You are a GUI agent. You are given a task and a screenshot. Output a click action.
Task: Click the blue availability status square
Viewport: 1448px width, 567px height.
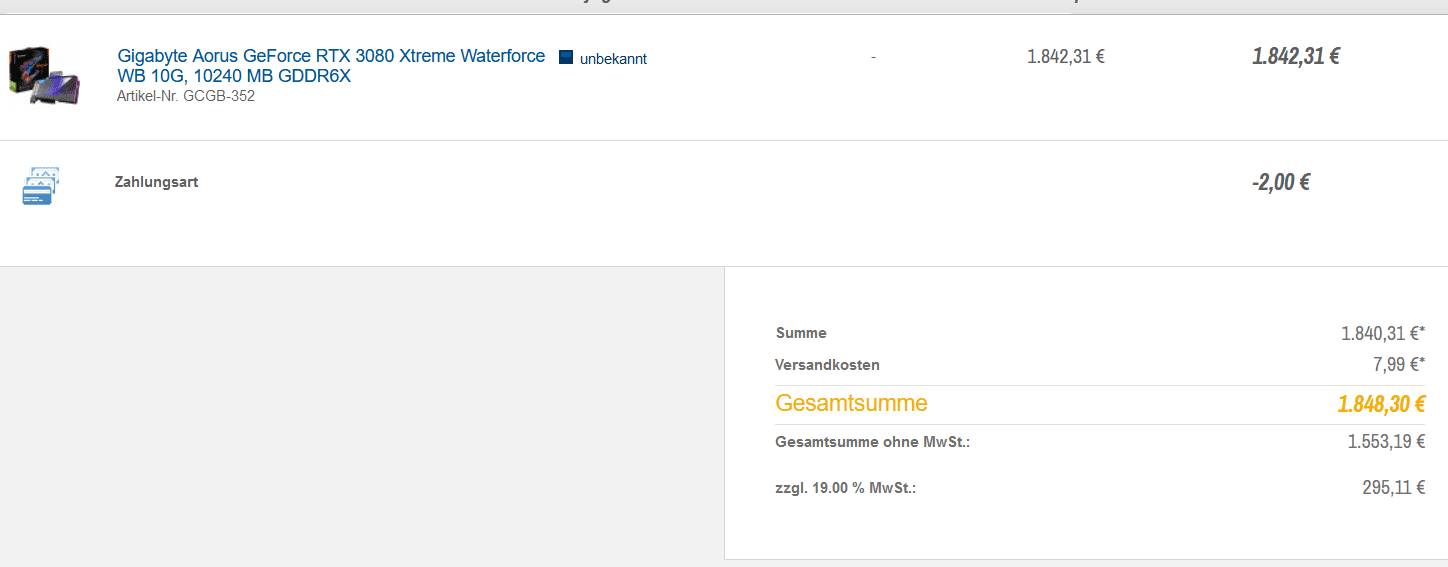pyautogui.click(x=566, y=58)
